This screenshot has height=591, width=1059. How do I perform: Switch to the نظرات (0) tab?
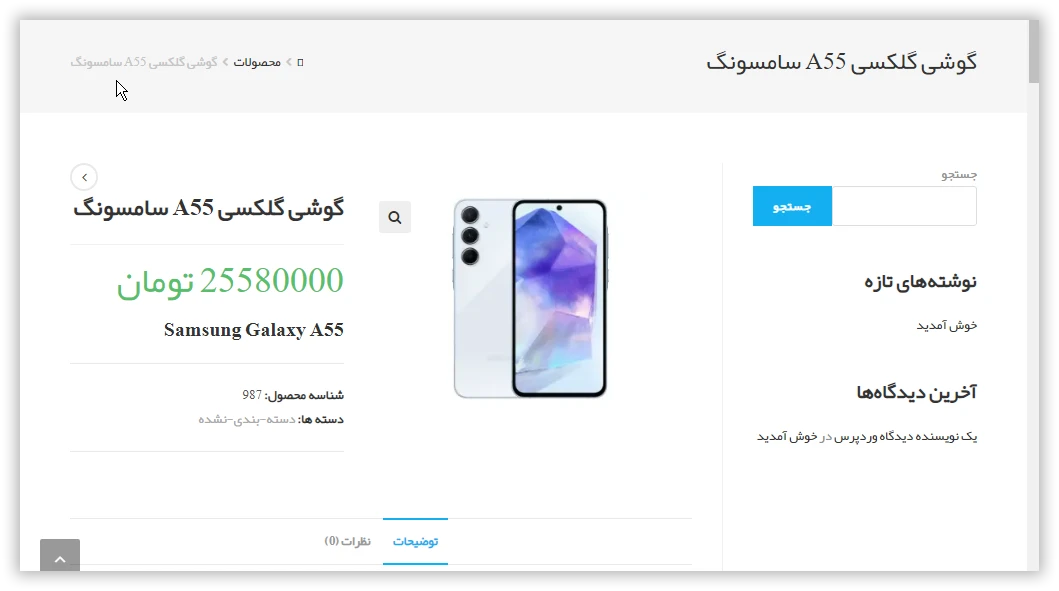(348, 542)
